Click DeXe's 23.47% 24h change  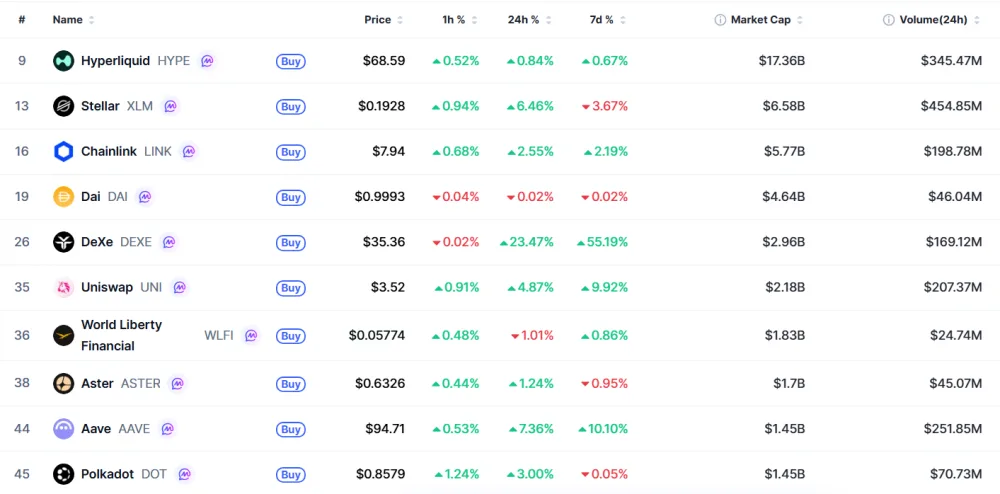[x=527, y=242]
